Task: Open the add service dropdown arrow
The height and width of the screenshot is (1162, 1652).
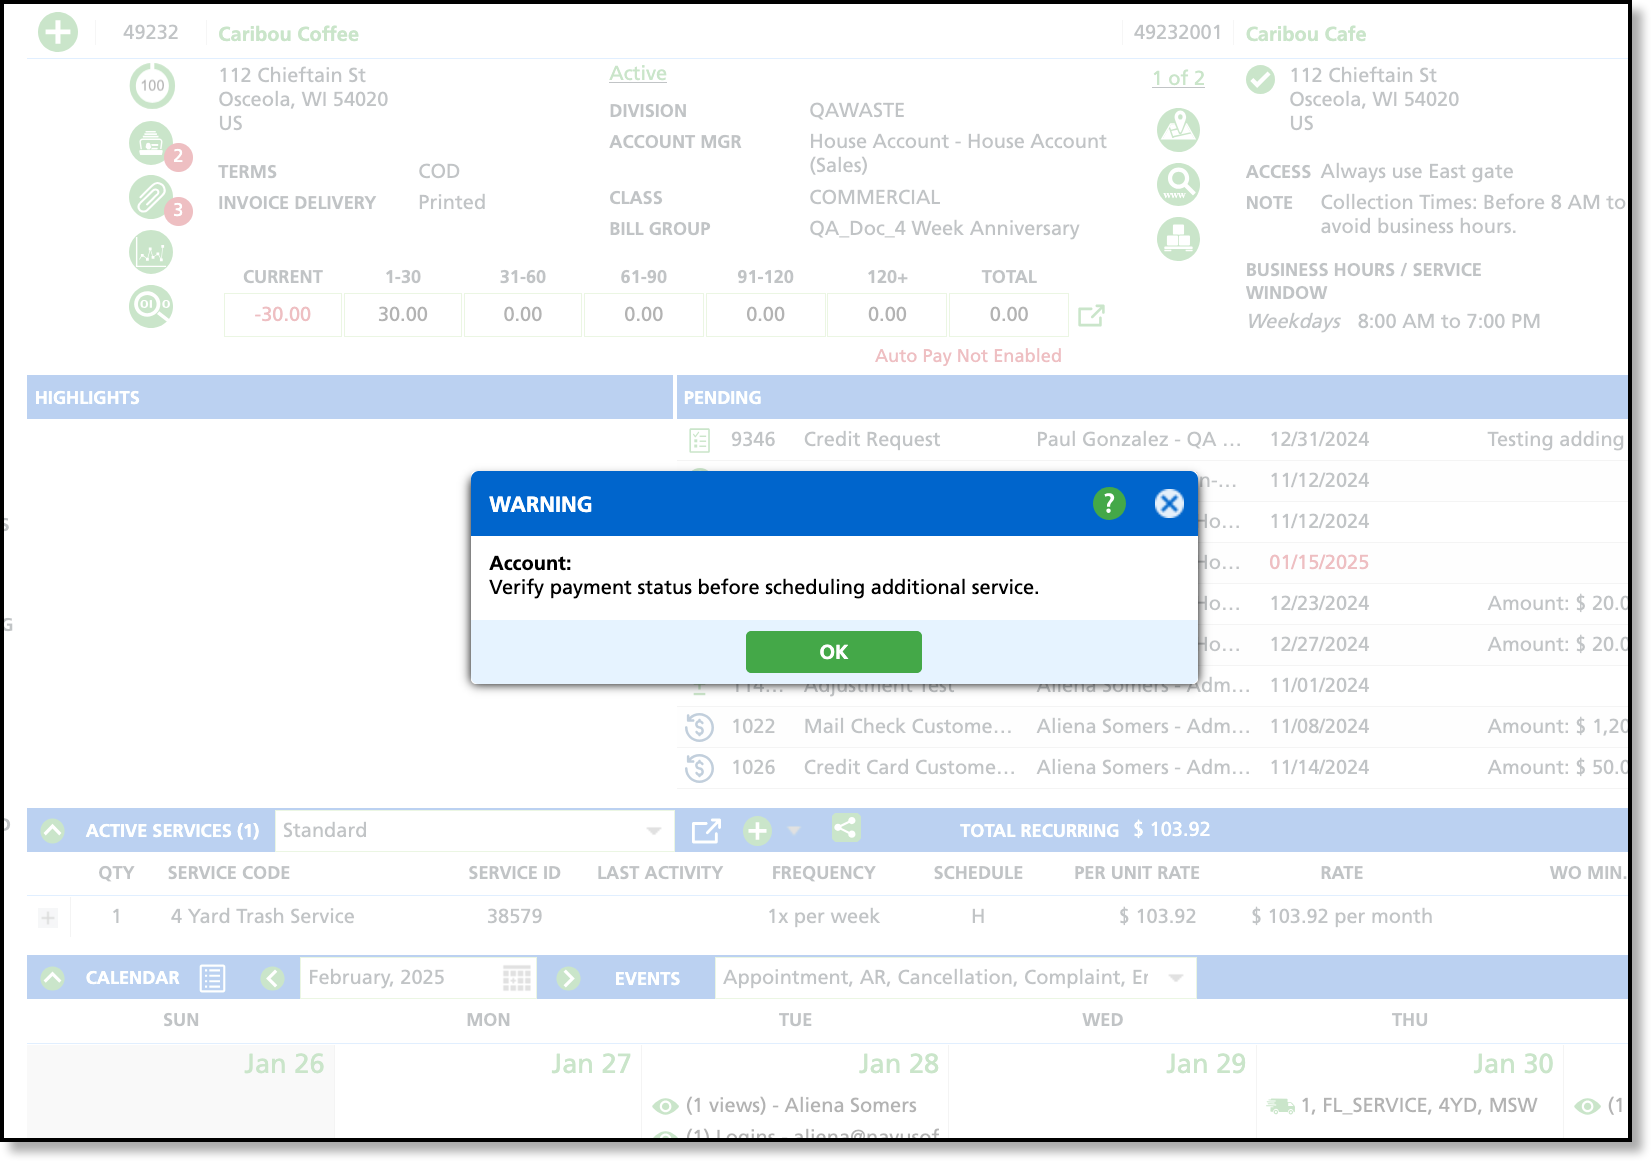Action: coord(794,831)
